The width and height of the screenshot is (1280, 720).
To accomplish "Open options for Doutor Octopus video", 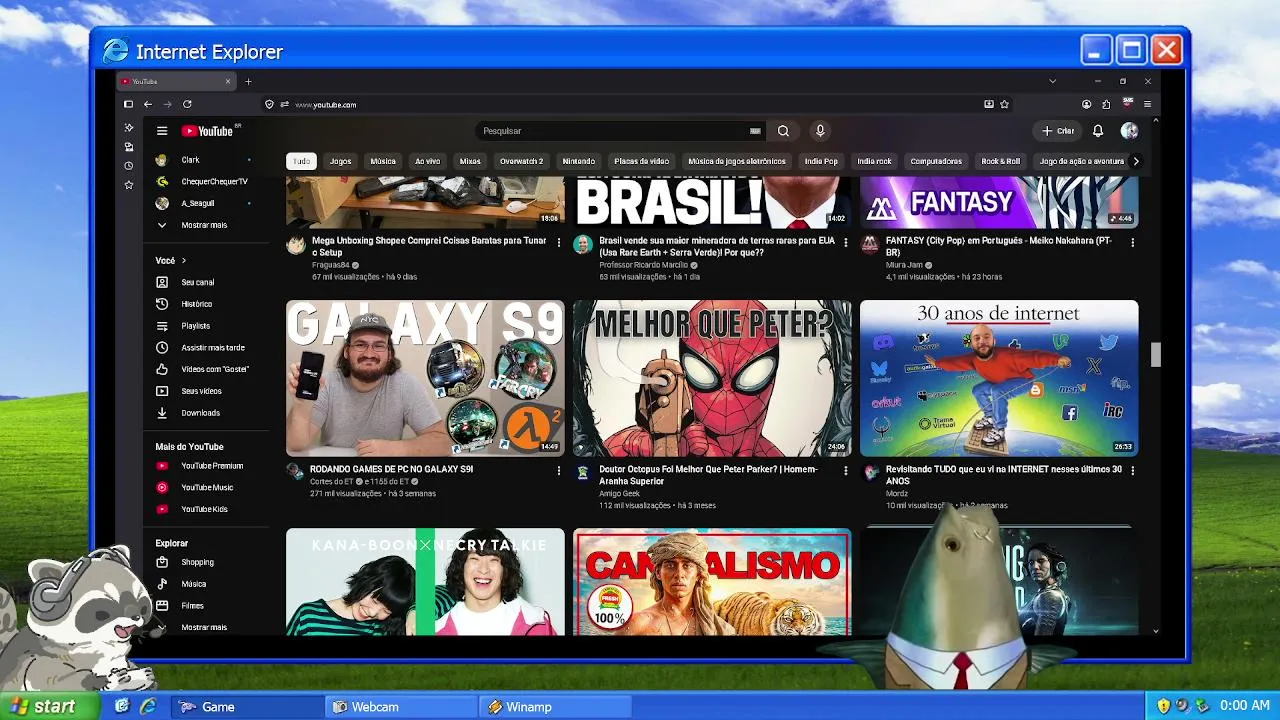I will point(846,470).
